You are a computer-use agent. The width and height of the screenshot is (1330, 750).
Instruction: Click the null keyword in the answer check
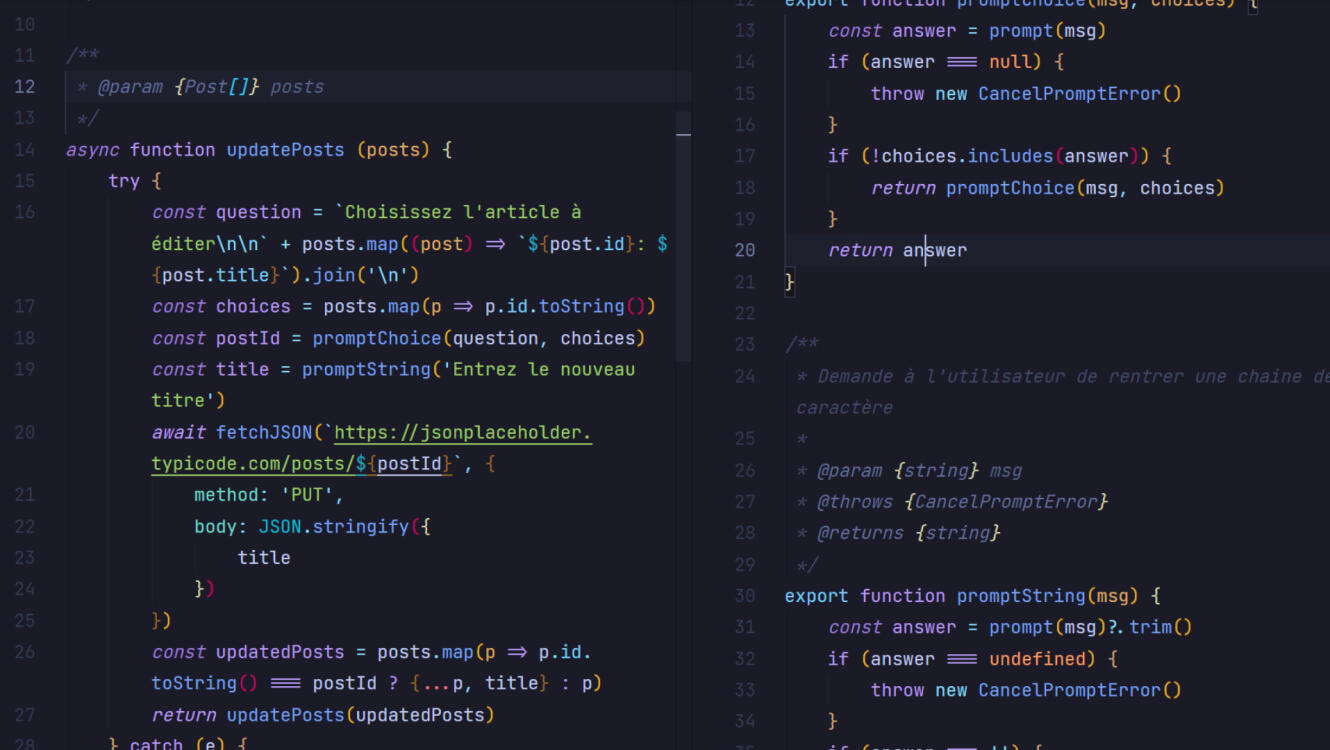click(x=1009, y=62)
